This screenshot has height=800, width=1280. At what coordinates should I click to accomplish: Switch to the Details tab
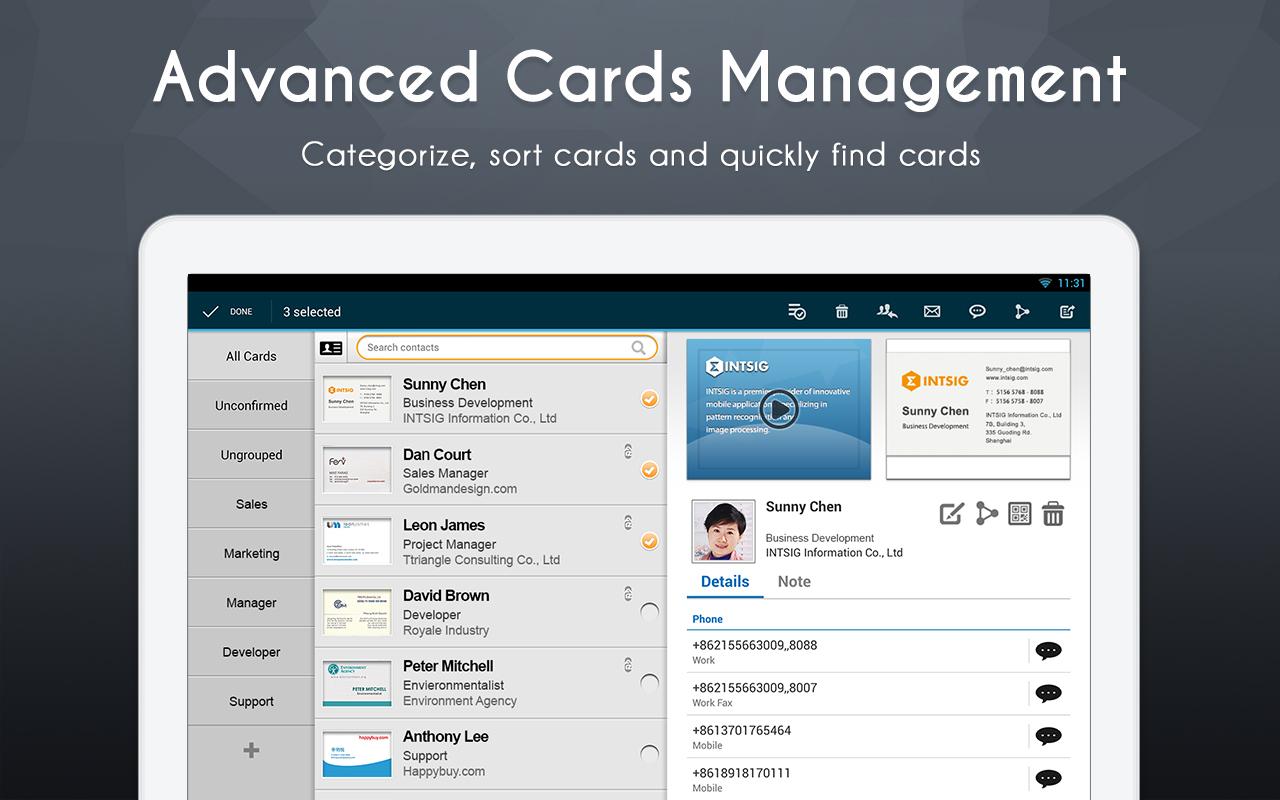click(725, 582)
